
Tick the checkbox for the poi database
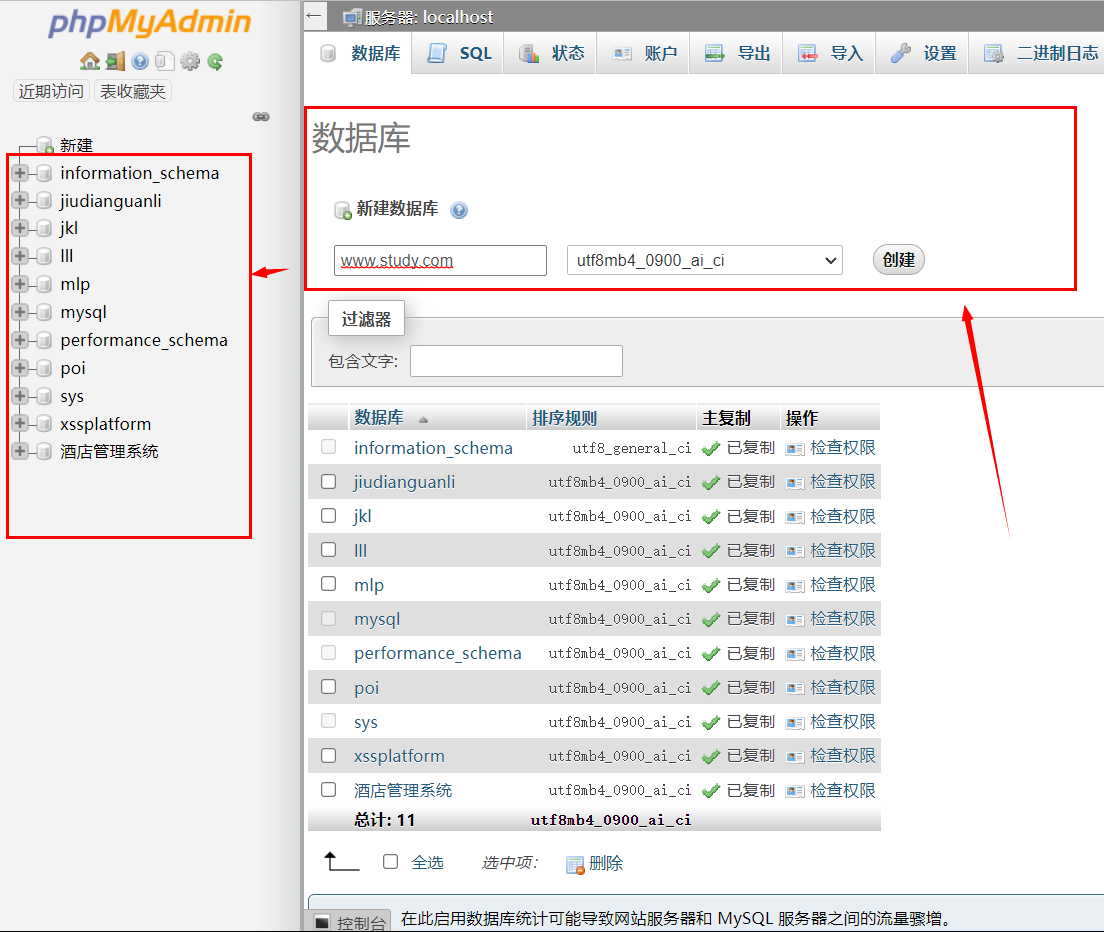(x=328, y=686)
